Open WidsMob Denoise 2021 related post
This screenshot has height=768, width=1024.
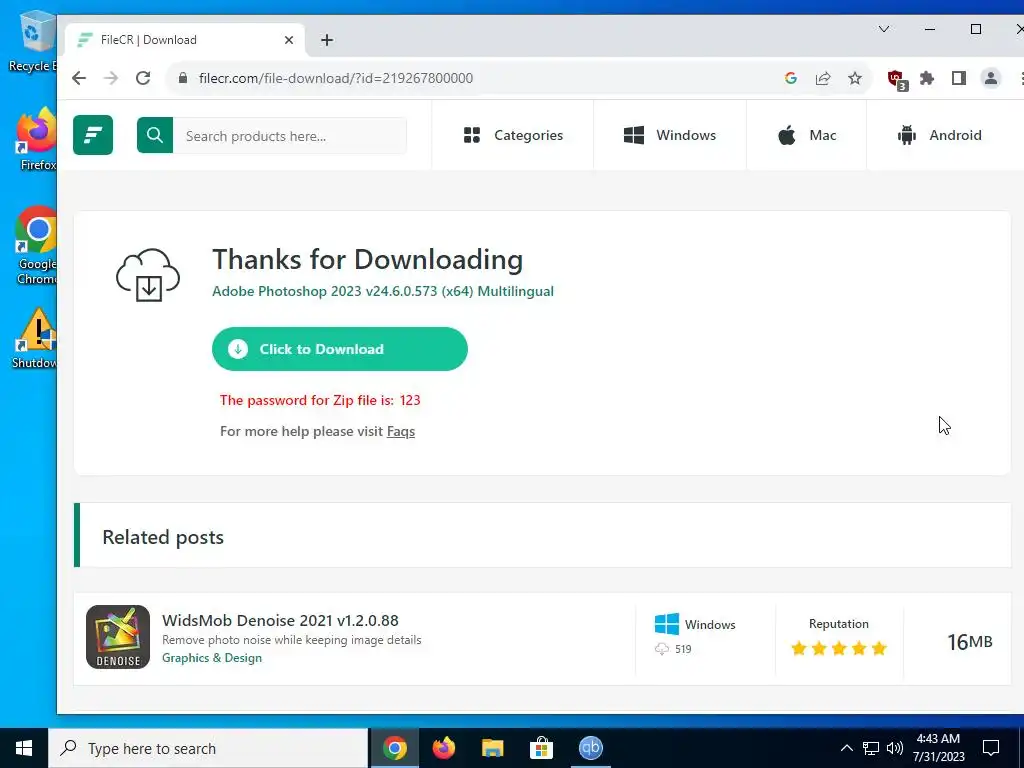click(280, 620)
